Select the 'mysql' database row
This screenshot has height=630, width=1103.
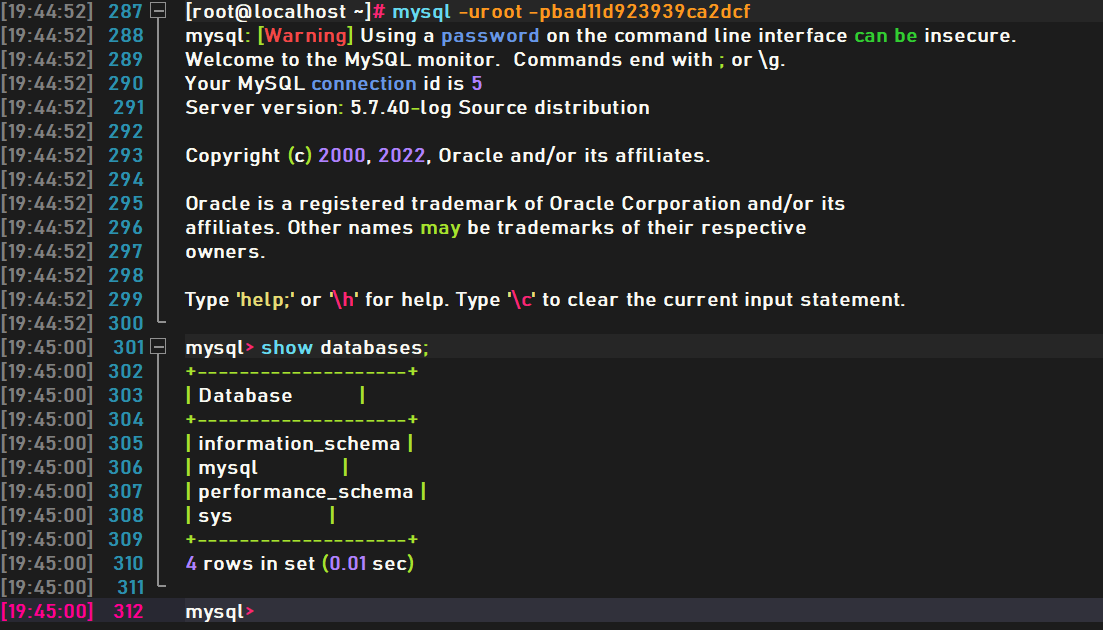[267, 468]
